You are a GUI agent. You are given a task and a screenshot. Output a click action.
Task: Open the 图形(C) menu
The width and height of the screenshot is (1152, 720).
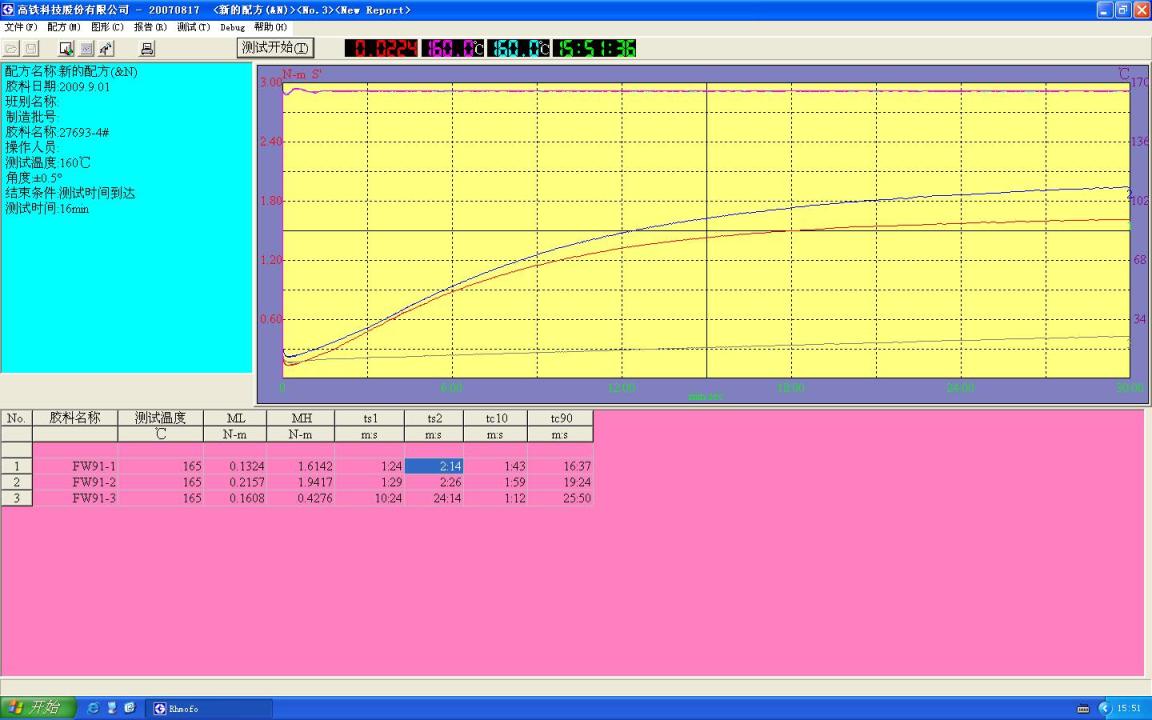point(107,27)
